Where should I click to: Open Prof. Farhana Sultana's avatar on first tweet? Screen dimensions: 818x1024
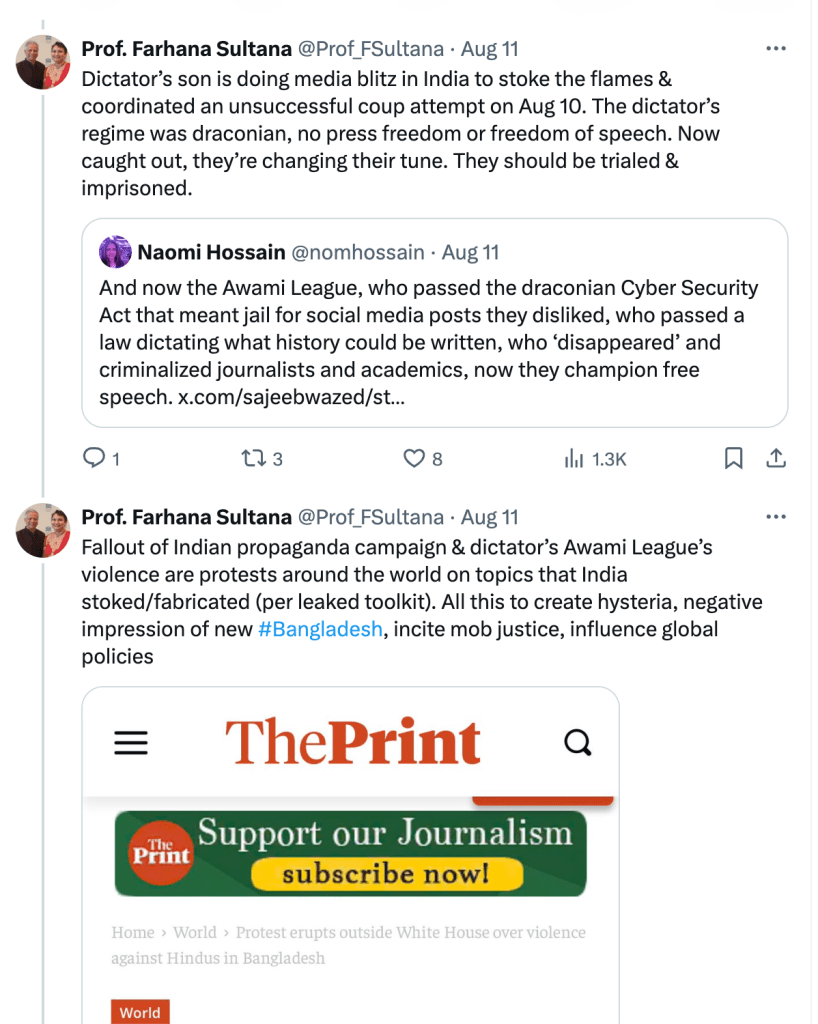click(x=43, y=62)
